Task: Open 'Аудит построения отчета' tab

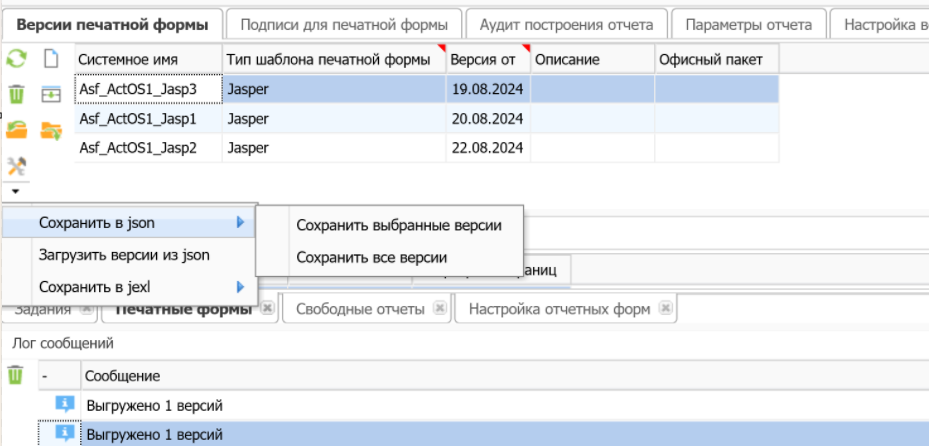Action: coord(566,24)
